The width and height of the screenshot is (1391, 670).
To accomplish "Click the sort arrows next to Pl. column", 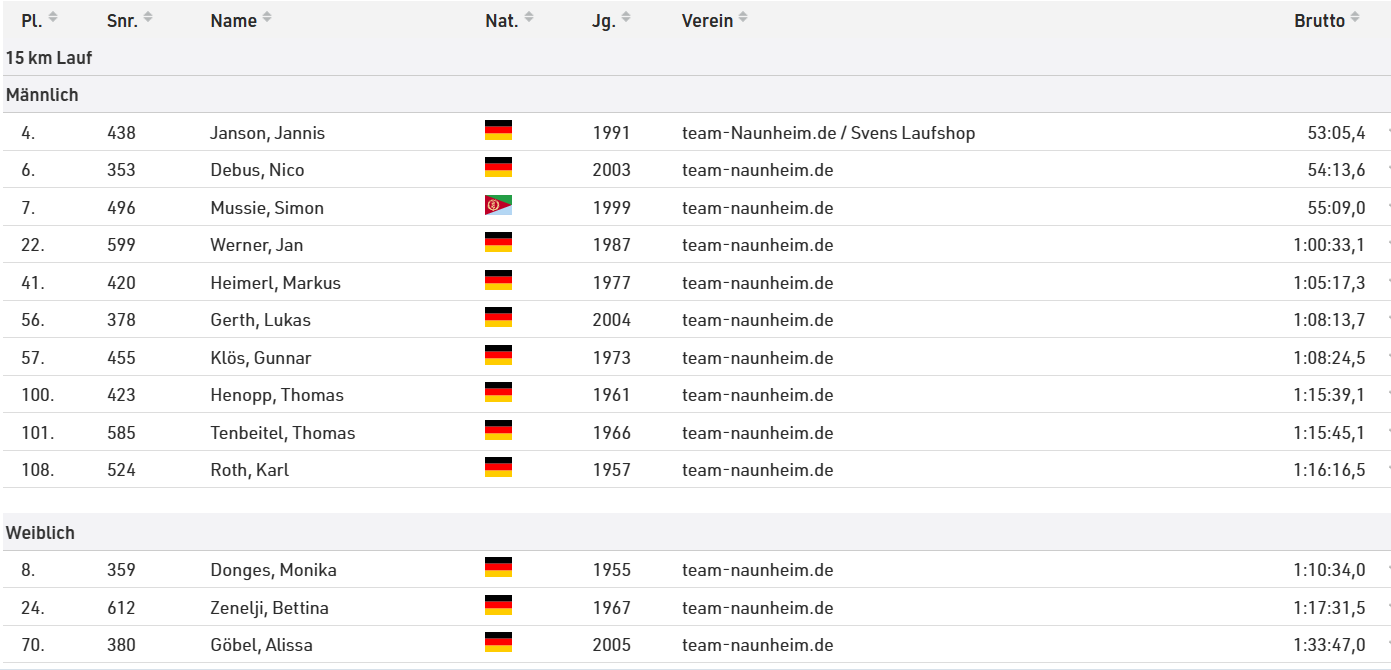I will 53,18.
